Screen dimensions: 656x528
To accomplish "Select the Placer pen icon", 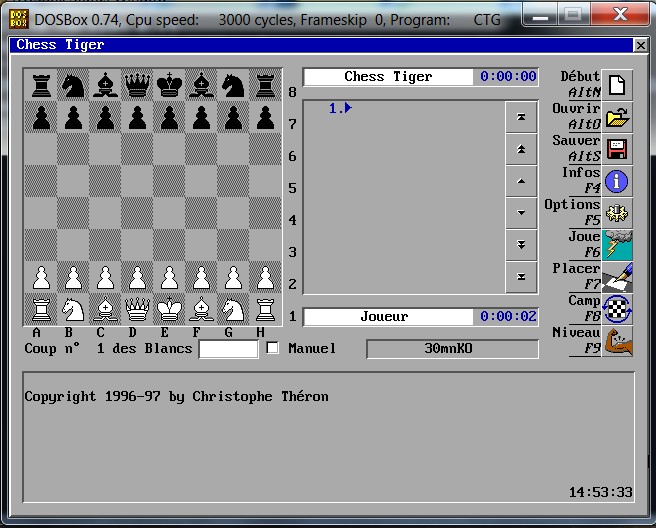I will pos(617,277).
